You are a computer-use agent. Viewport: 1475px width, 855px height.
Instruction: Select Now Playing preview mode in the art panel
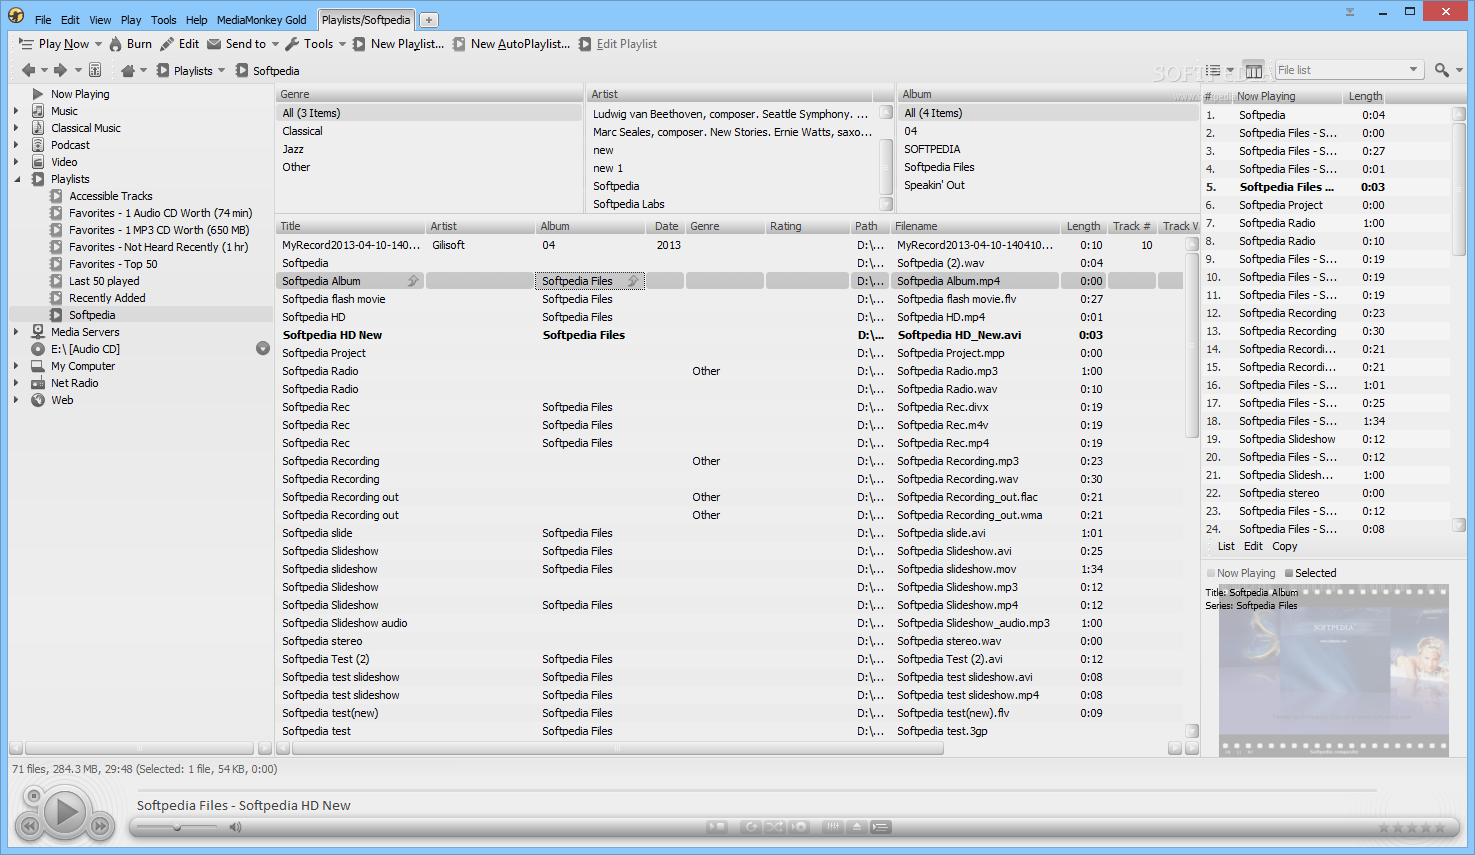[x=1240, y=573]
